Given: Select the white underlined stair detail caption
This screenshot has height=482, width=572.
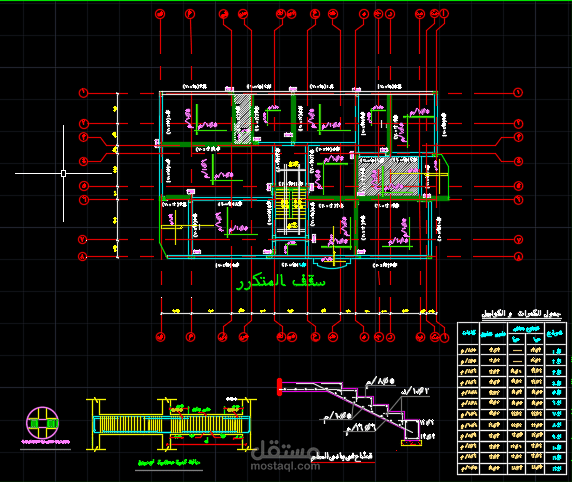Looking at the screenshot, I should click(341, 456).
